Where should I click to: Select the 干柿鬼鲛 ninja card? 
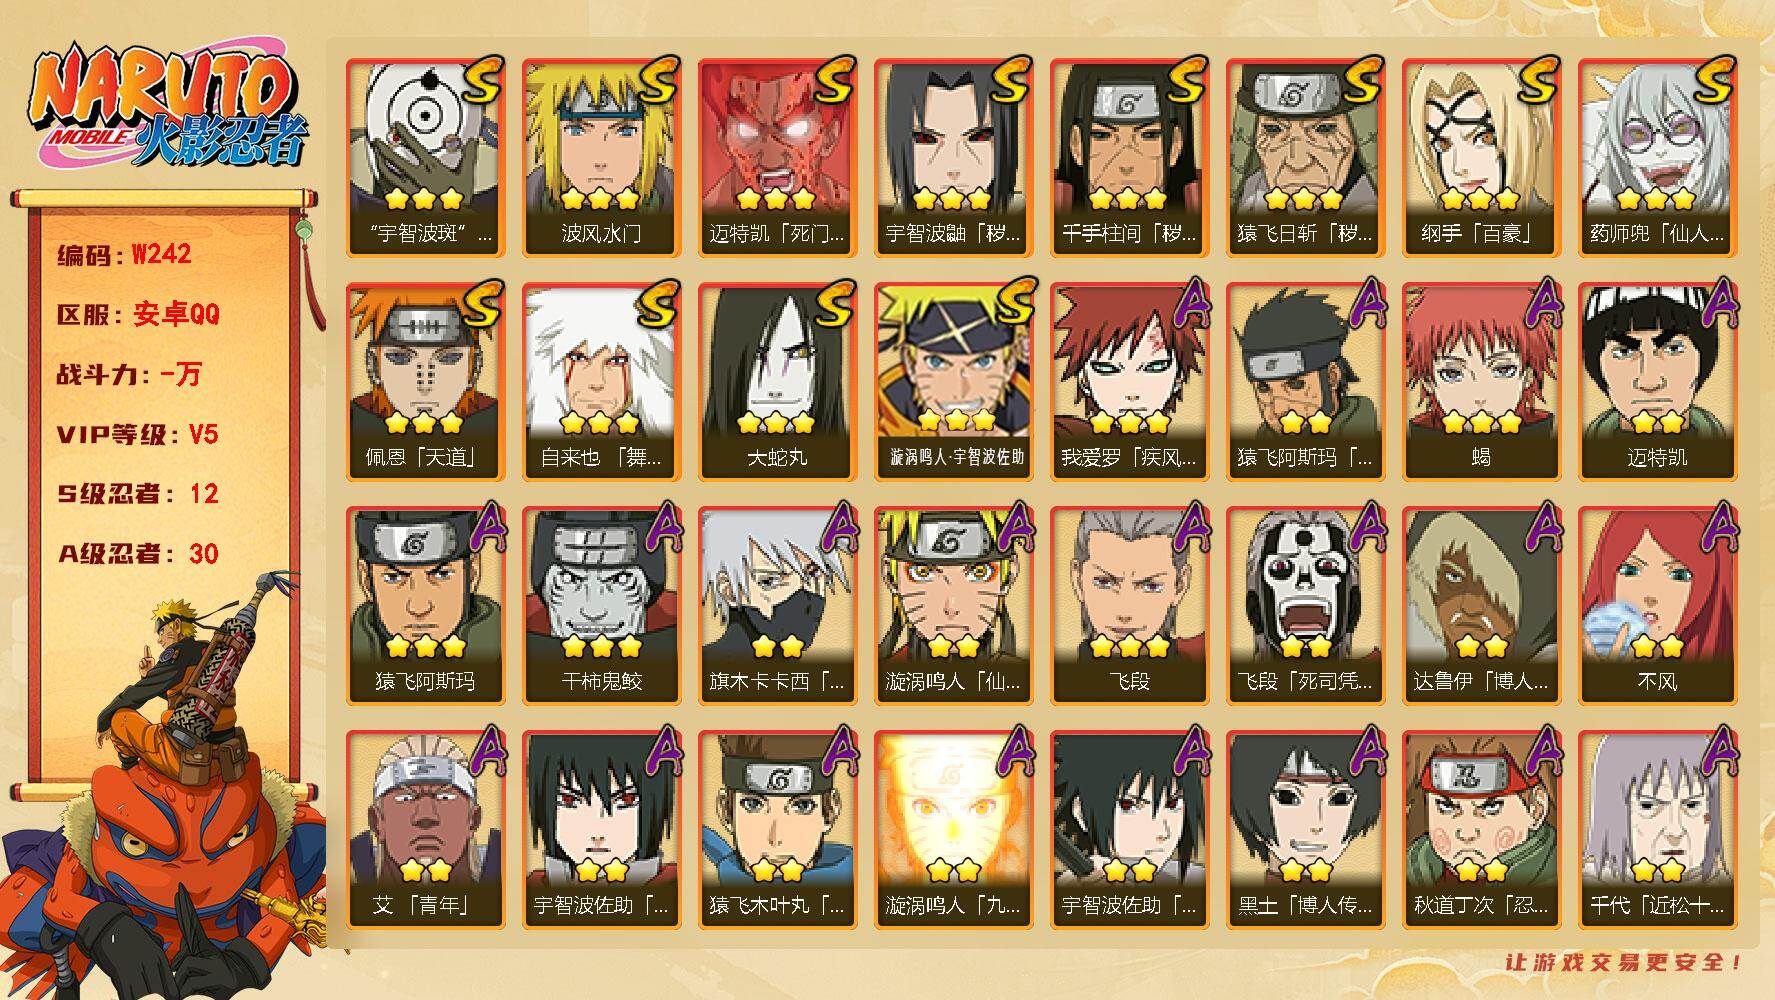601,605
